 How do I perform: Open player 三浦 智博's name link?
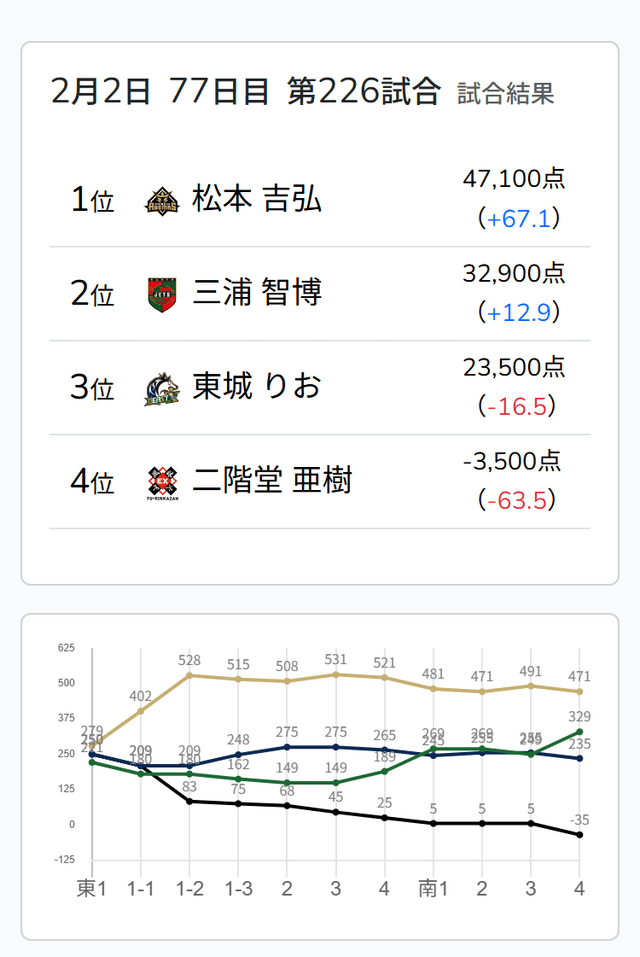256,293
